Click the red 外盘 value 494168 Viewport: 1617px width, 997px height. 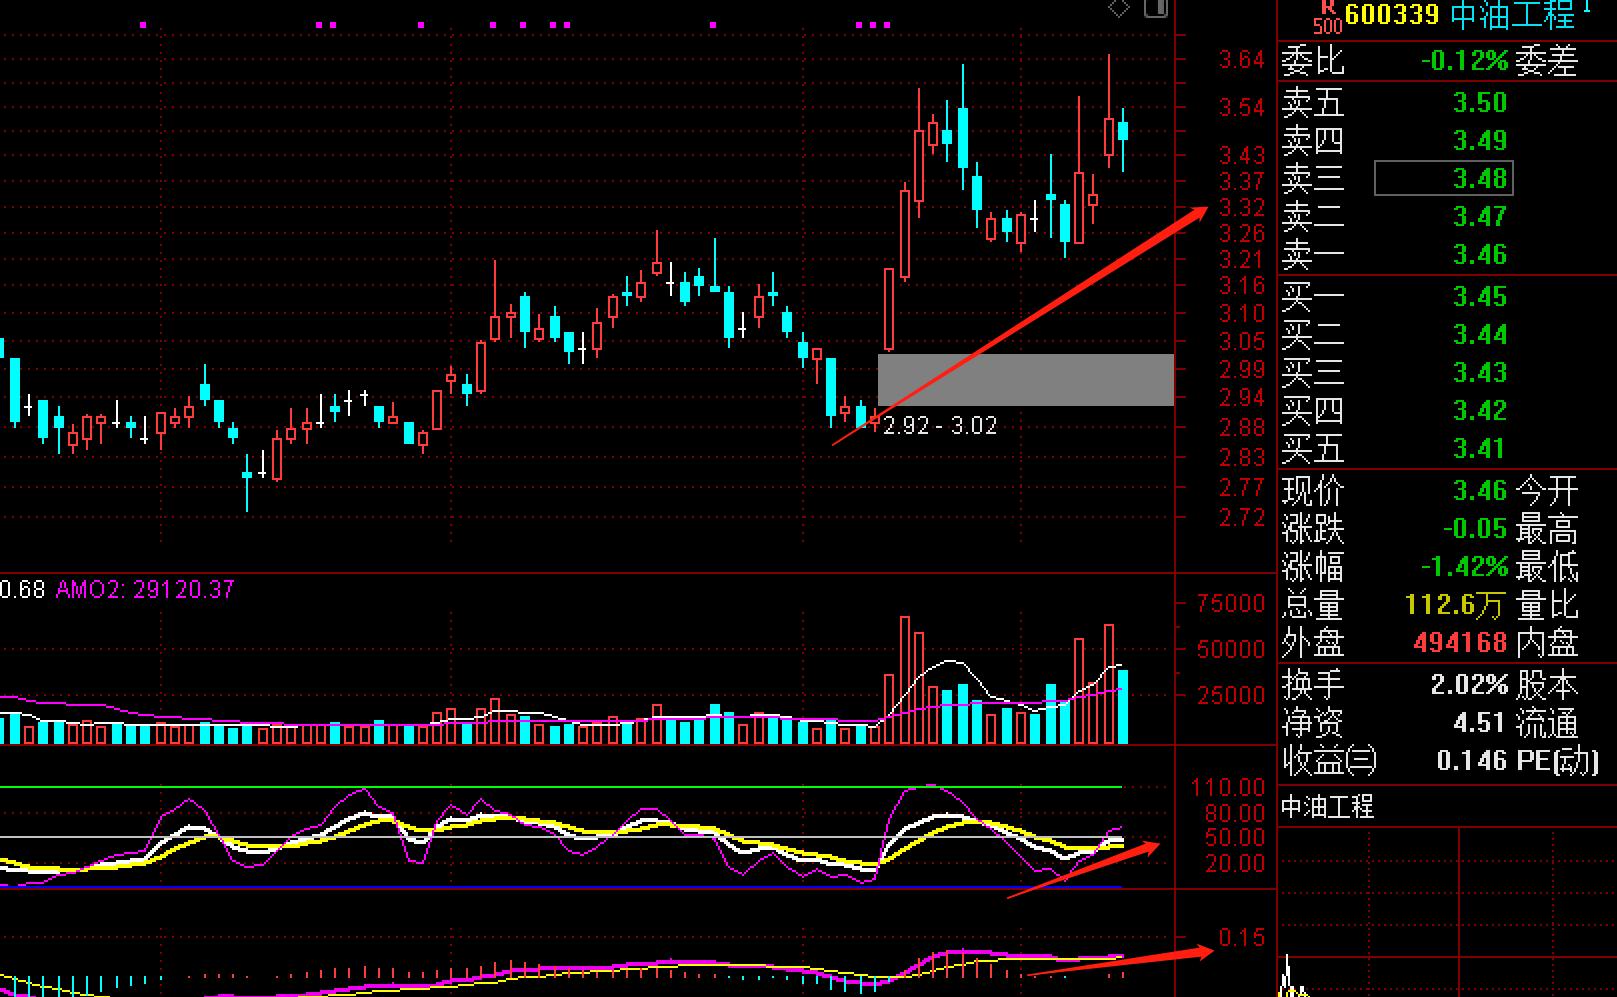1460,643
